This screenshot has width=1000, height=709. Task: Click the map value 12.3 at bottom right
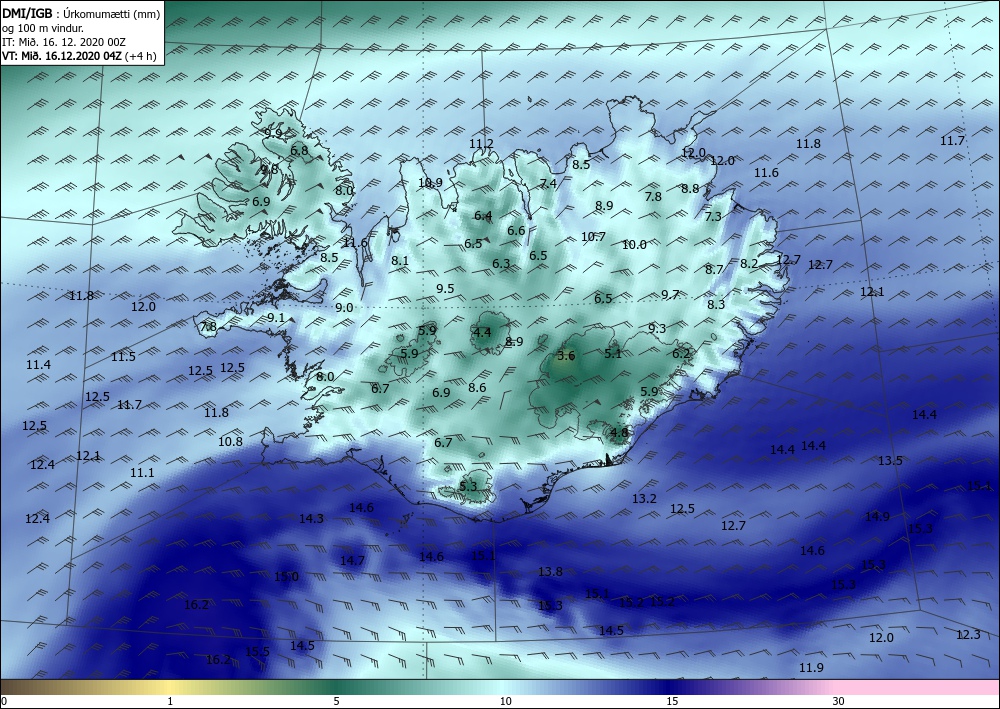(x=969, y=634)
